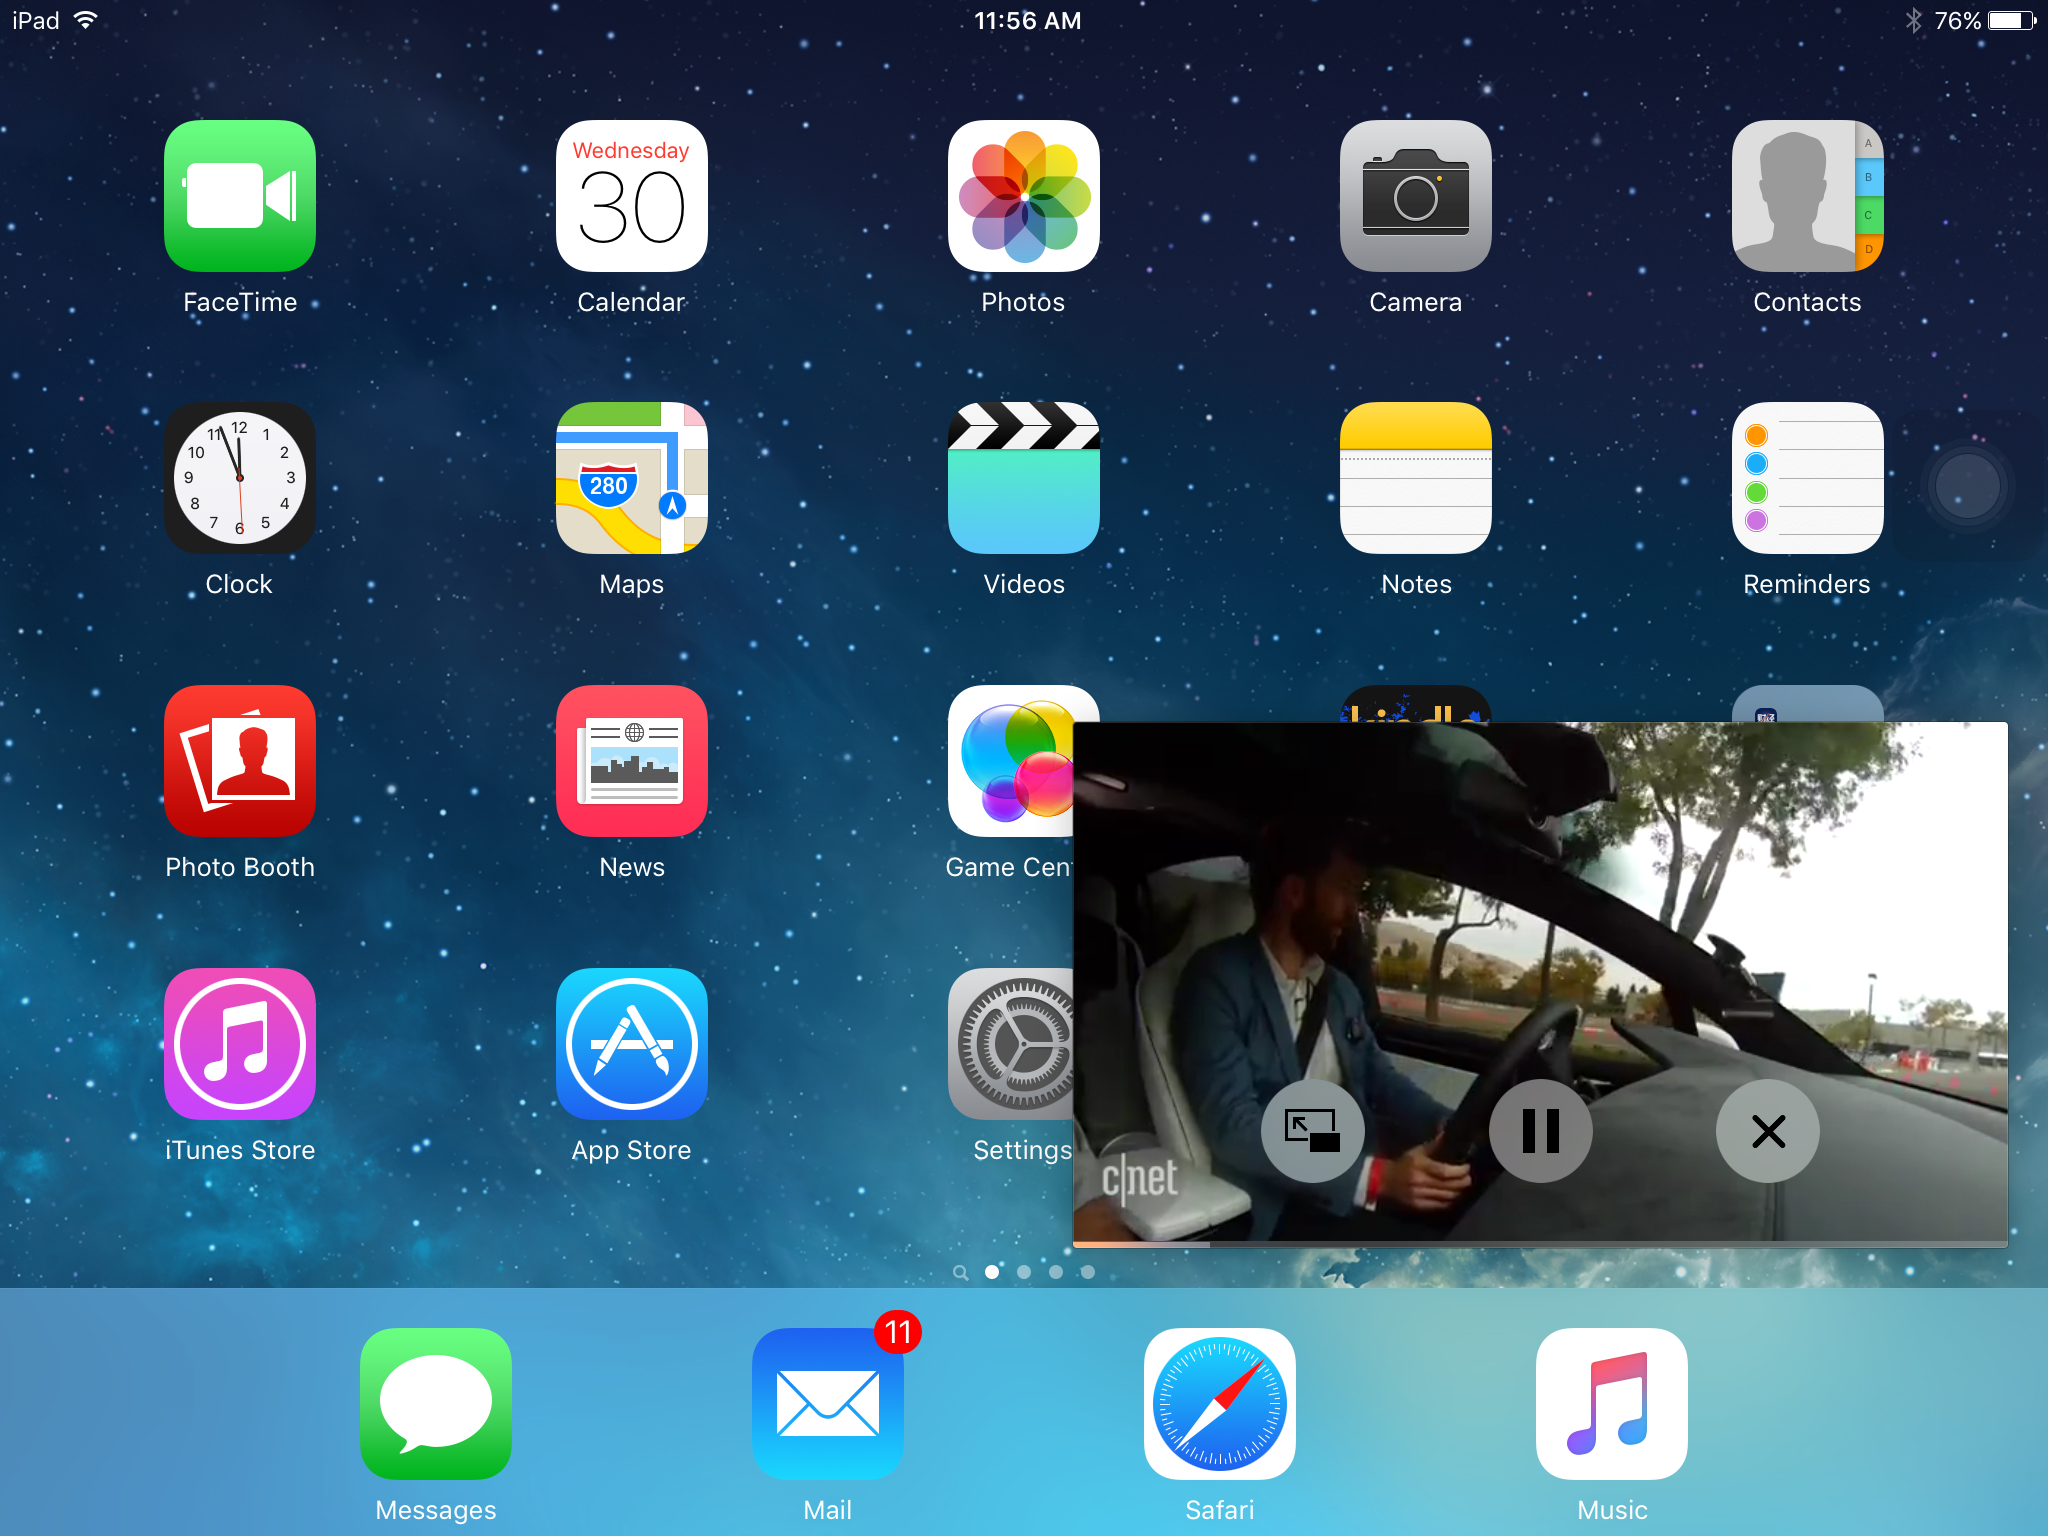The width and height of the screenshot is (2048, 1536).
Task: Open the Videos app
Action: click(1024, 478)
